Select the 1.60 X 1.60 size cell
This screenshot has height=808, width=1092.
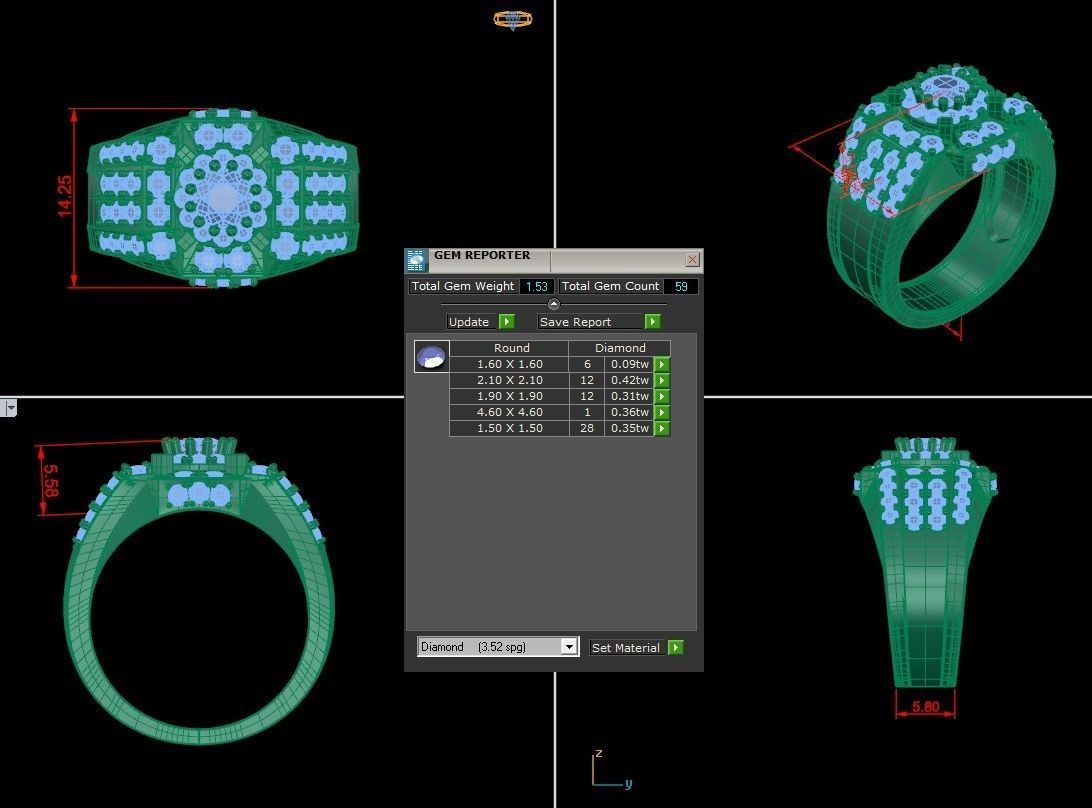(510, 364)
